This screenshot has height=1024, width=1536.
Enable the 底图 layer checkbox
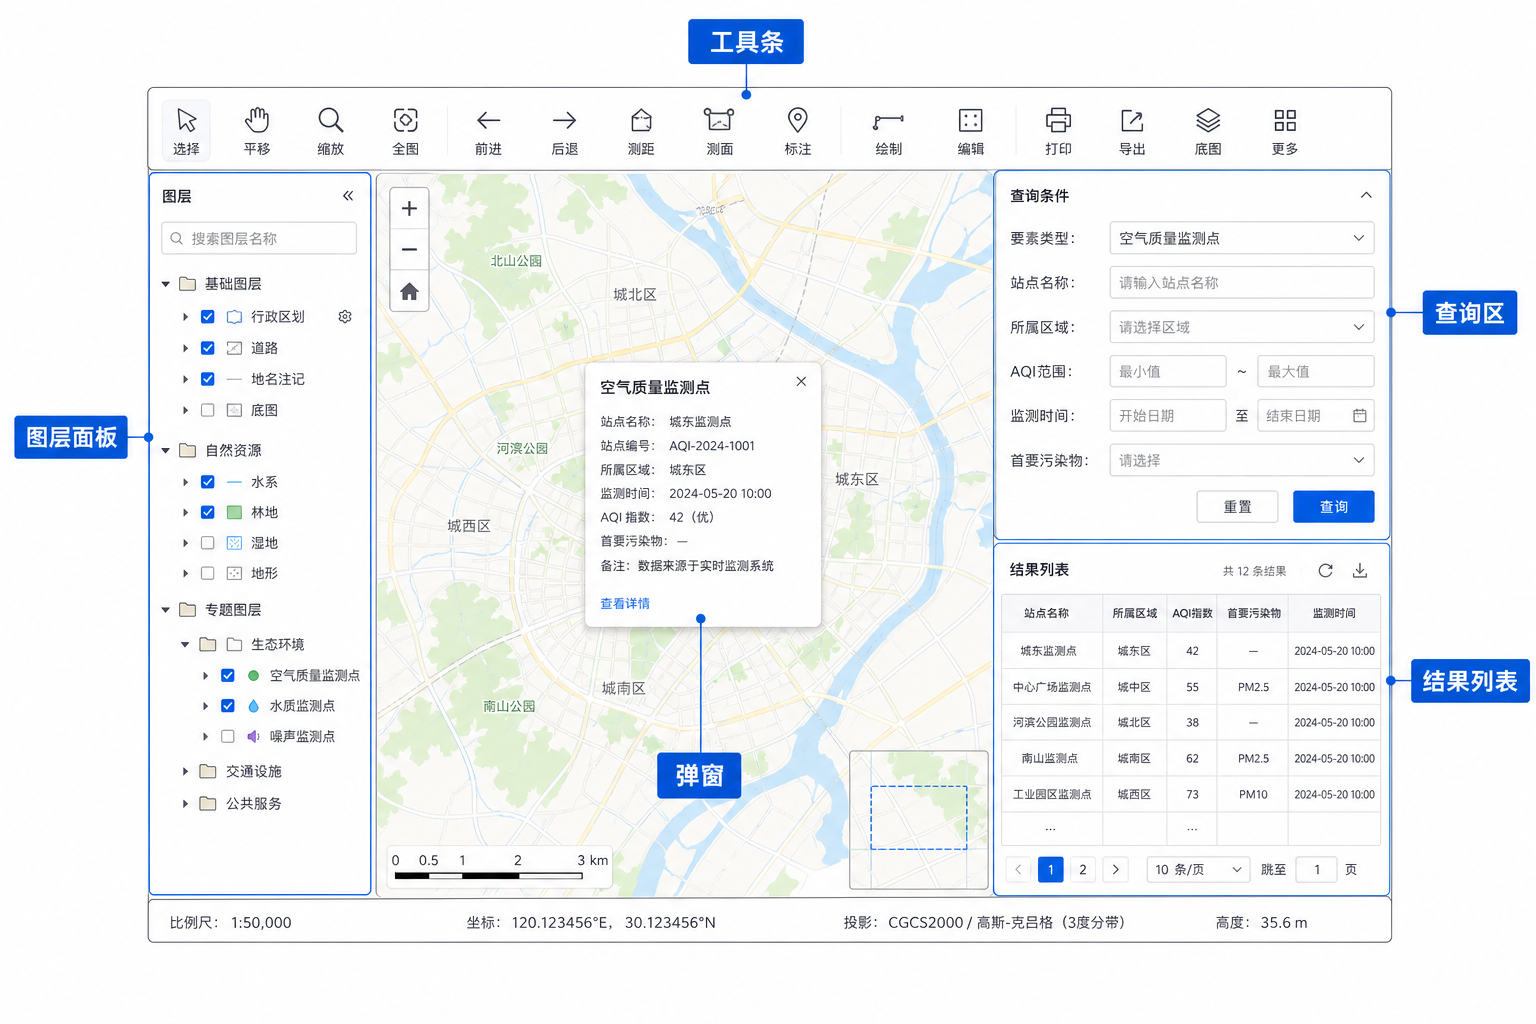click(208, 410)
